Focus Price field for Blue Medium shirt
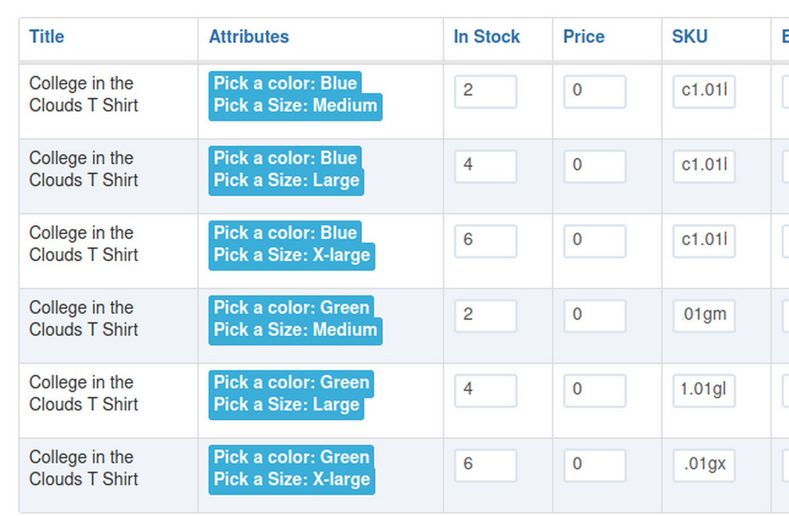Screen dimensions: 789x516 (595, 92)
